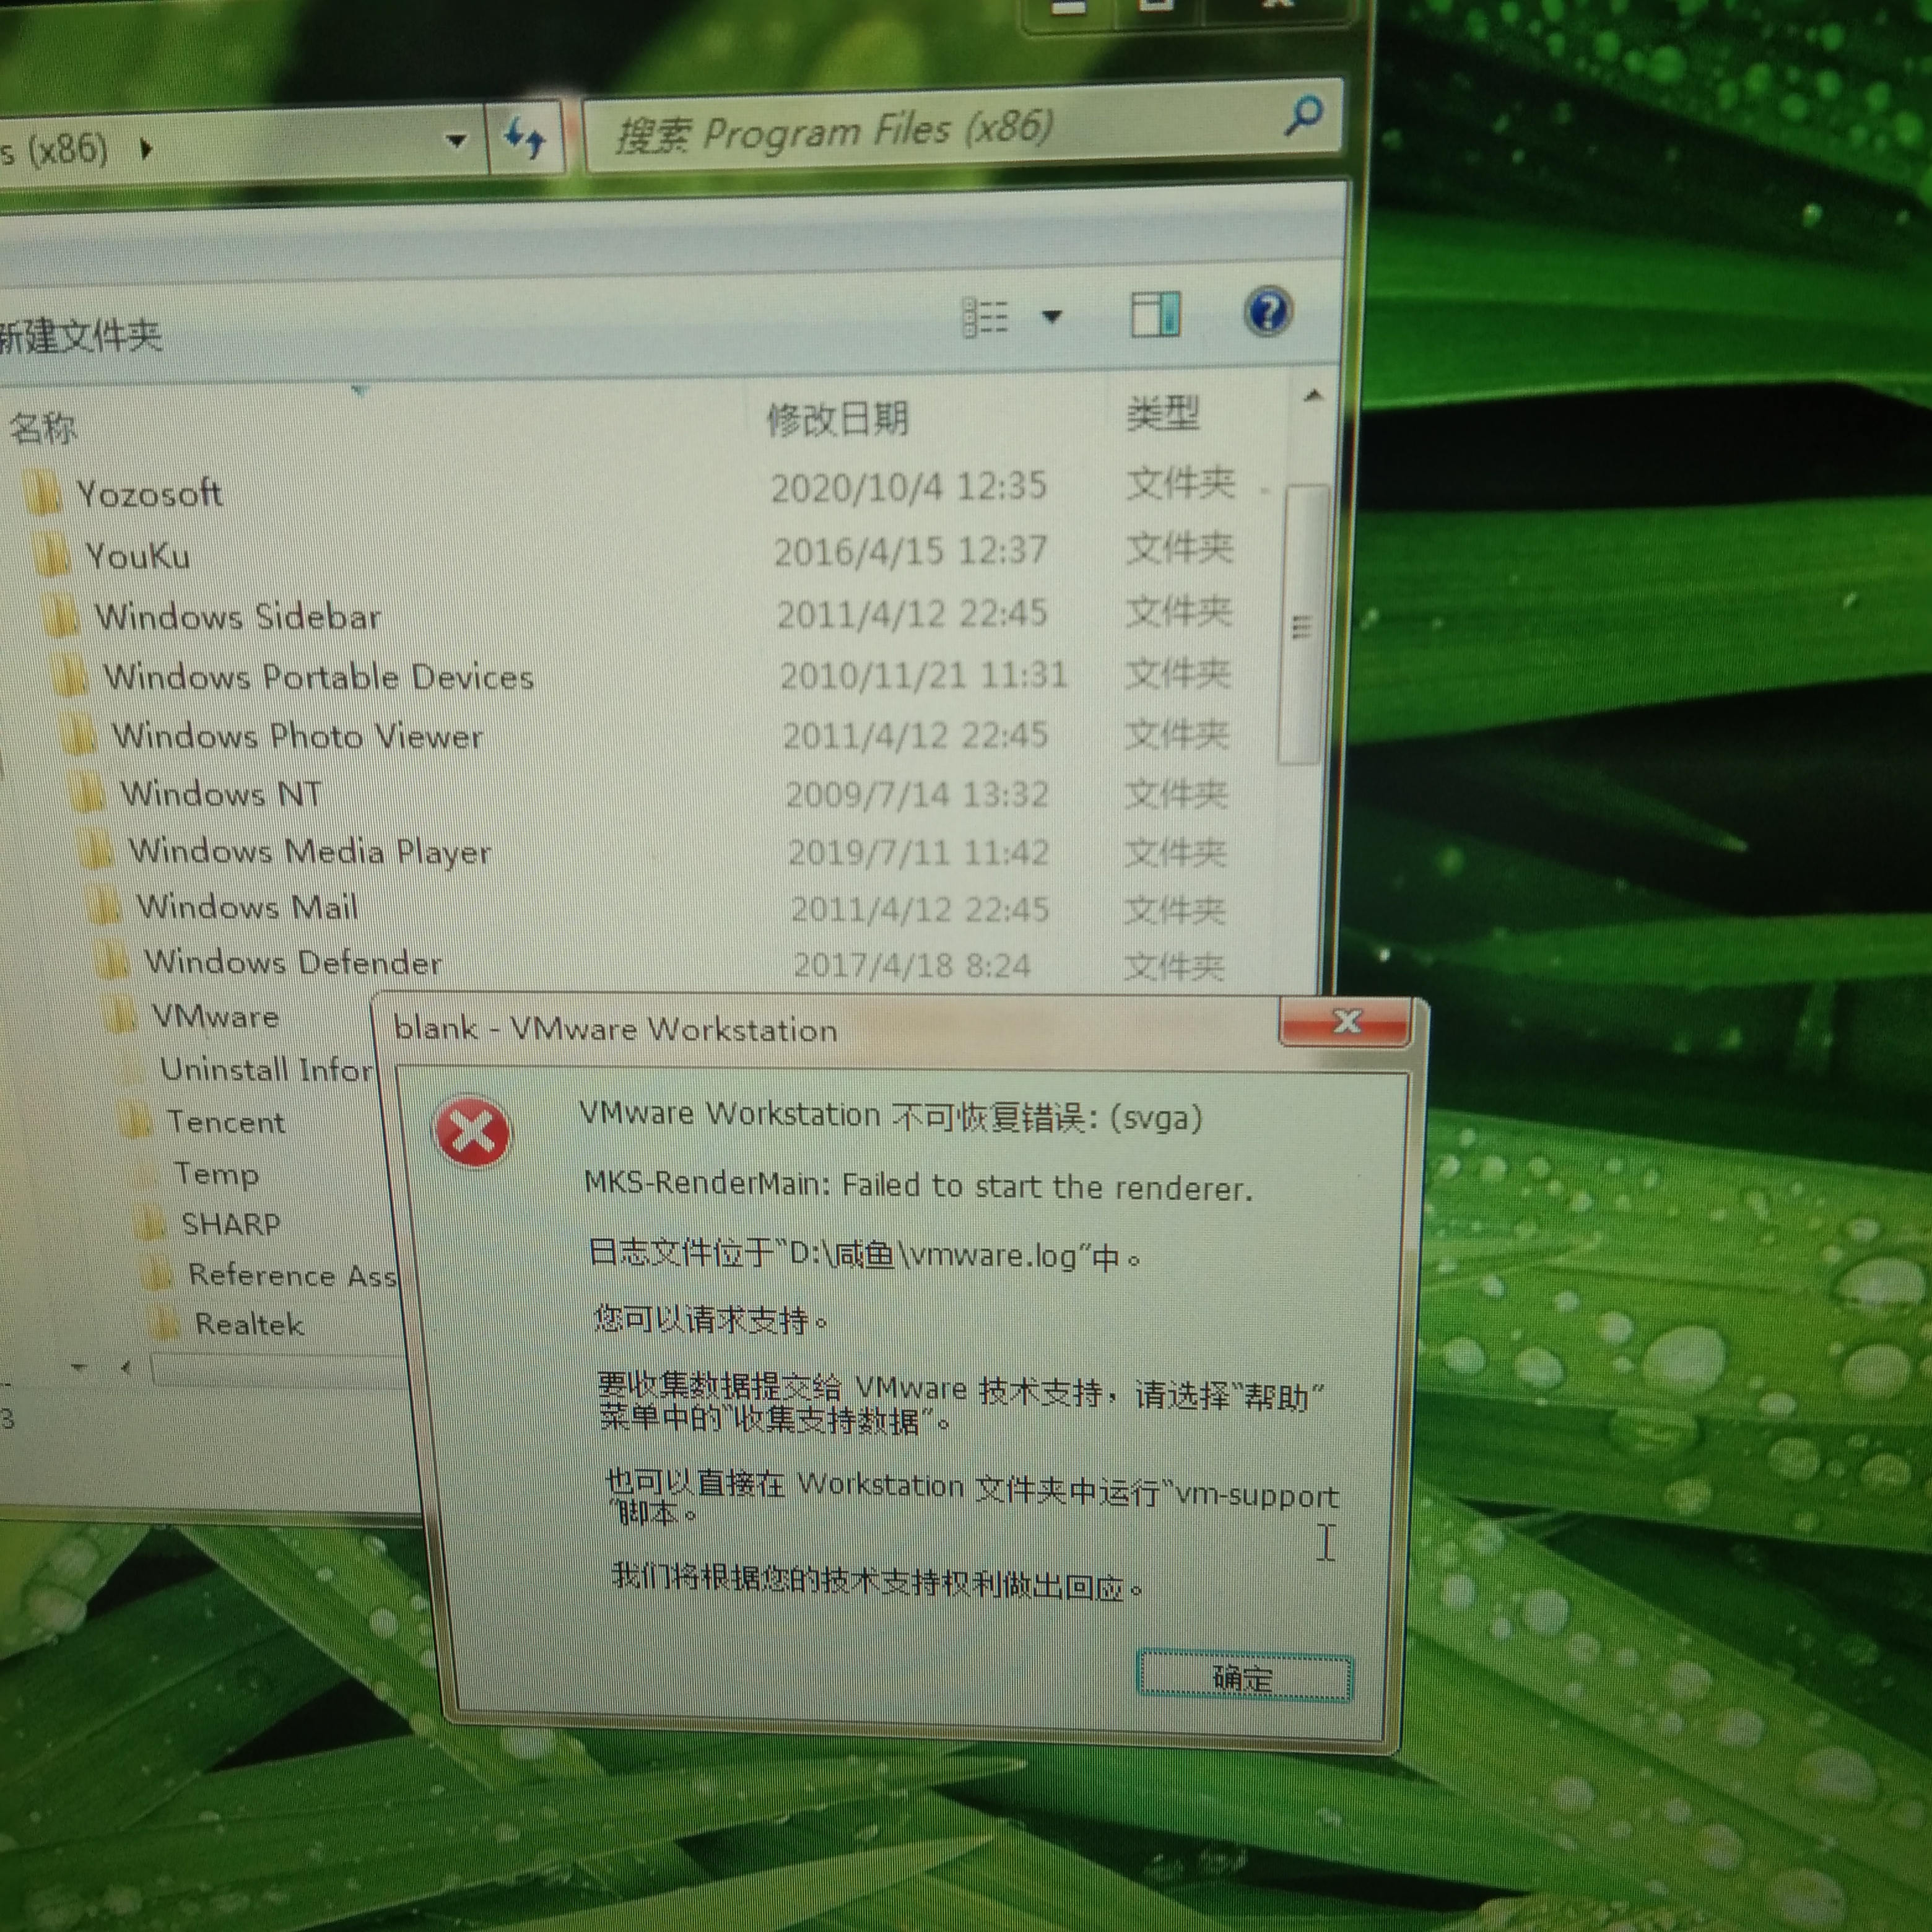The image size is (1932, 1932).
Task: Expand the (x86) breadcrumb arrow
Action: pos(146,150)
